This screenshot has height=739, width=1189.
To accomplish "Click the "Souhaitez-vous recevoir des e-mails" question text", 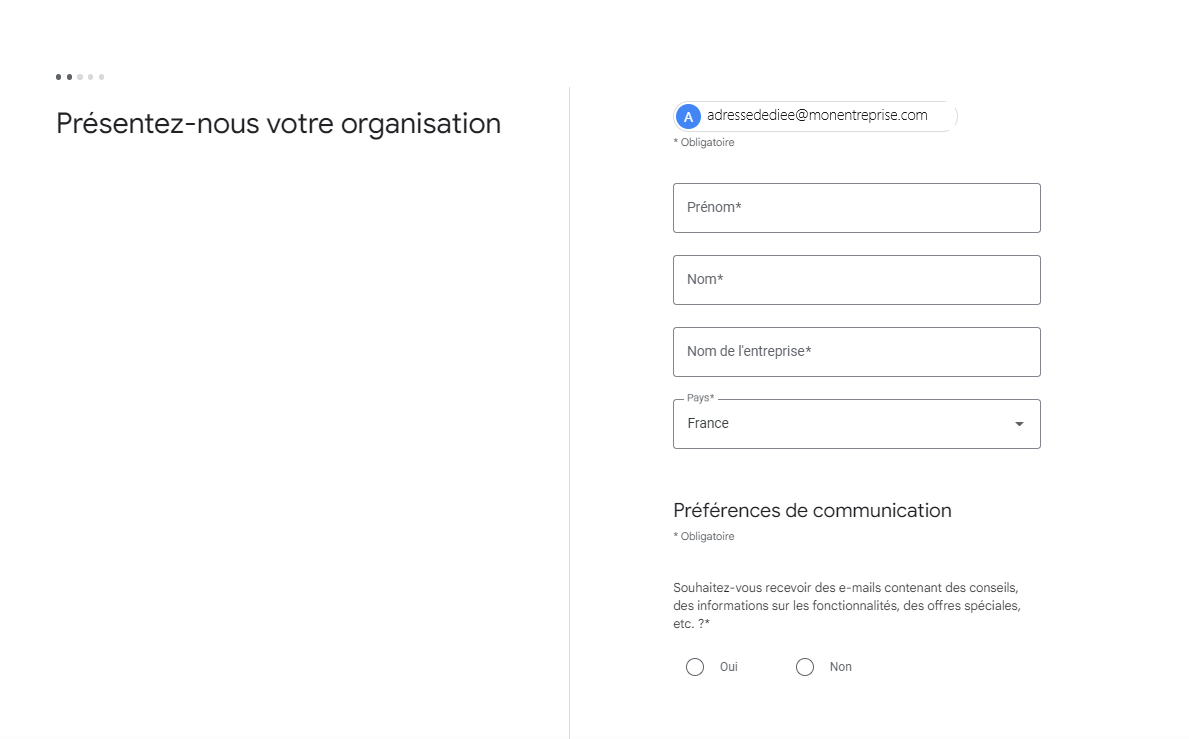I will [x=846, y=606].
